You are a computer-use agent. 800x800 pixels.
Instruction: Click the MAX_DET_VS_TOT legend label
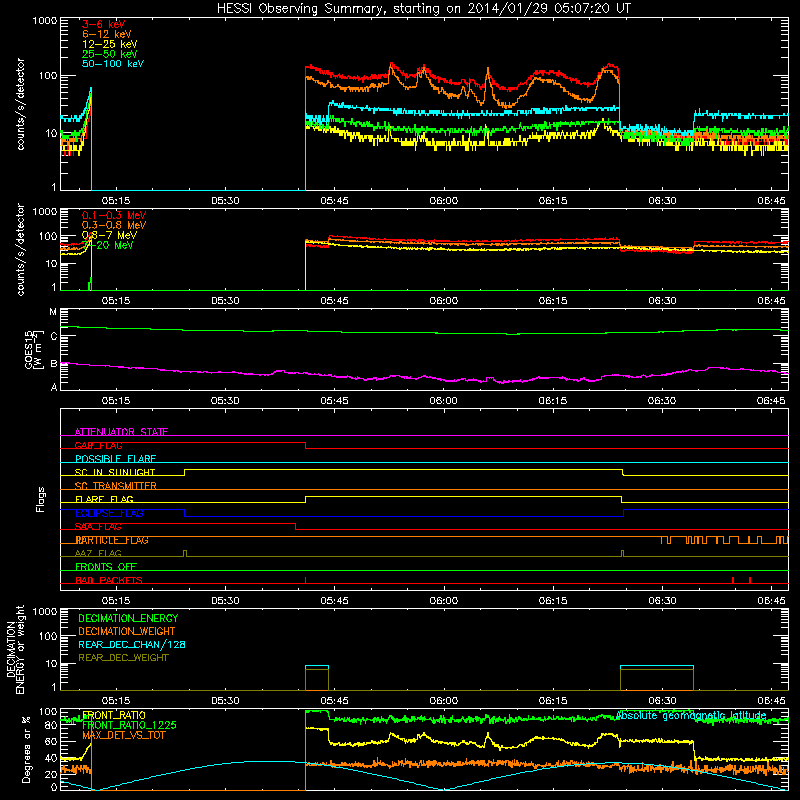(x=123, y=735)
